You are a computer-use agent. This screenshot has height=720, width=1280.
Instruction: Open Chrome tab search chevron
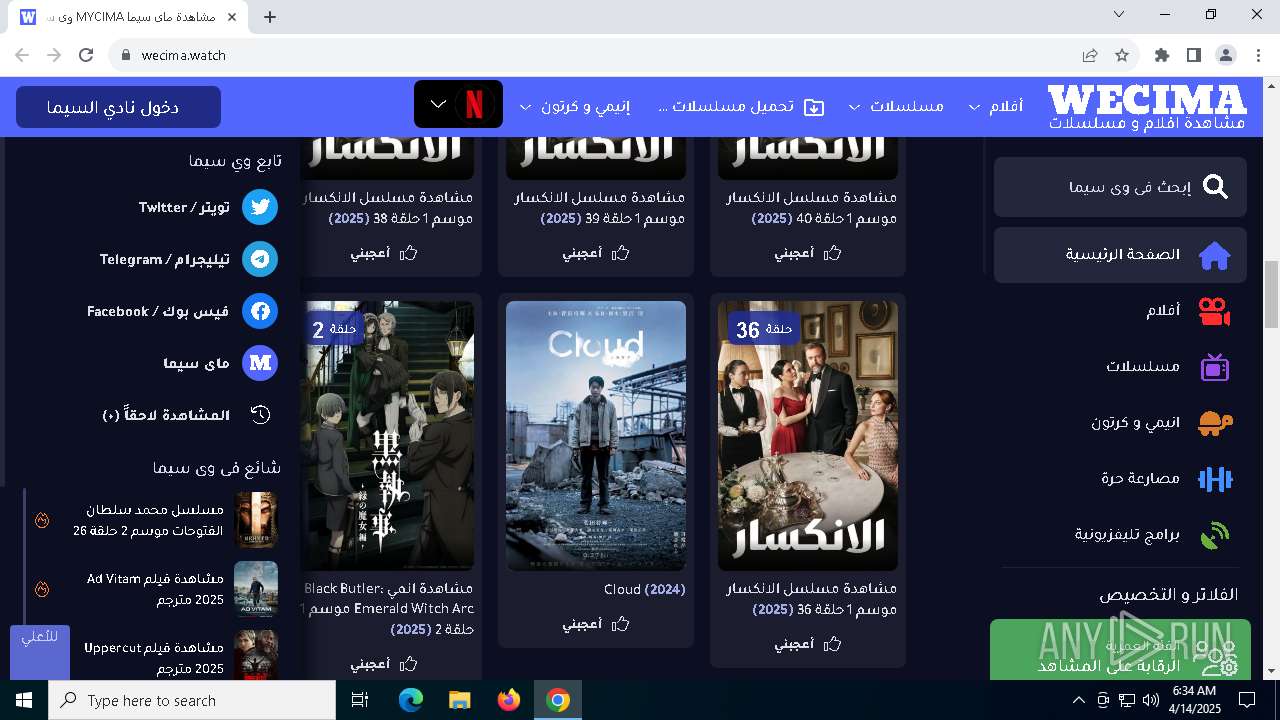tap(1119, 15)
